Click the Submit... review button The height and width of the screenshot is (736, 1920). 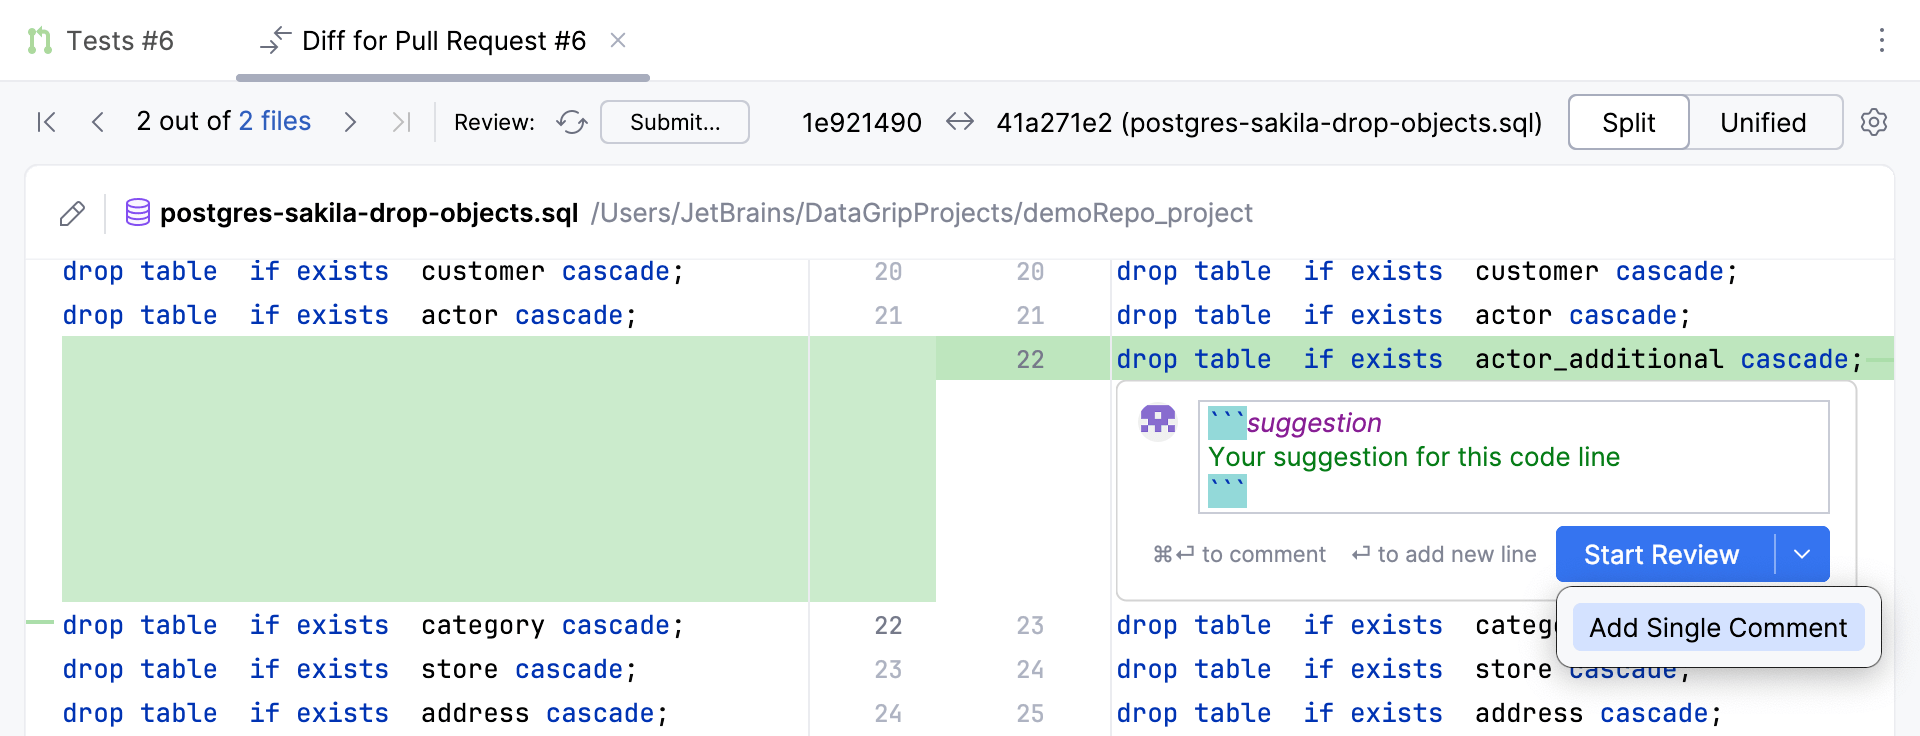pos(675,122)
